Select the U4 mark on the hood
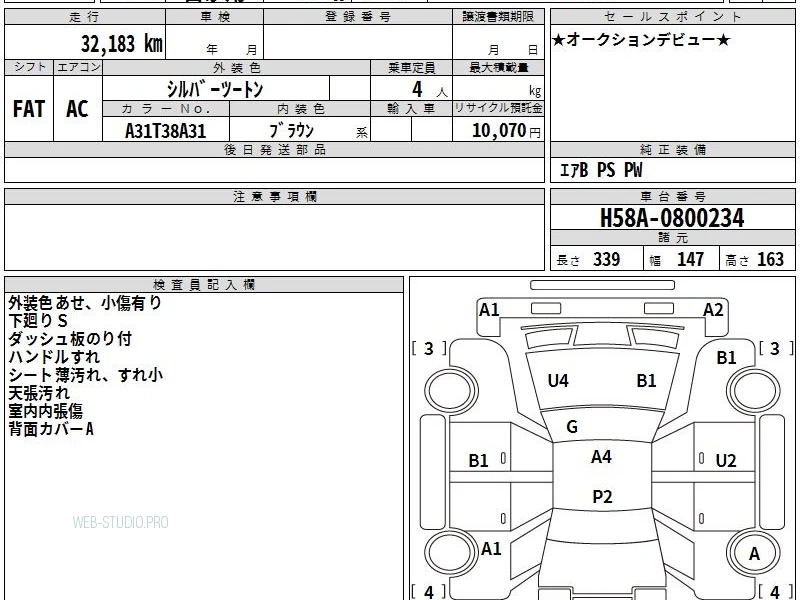Image resolution: width=800 pixels, height=600 pixels. (558, 381)
